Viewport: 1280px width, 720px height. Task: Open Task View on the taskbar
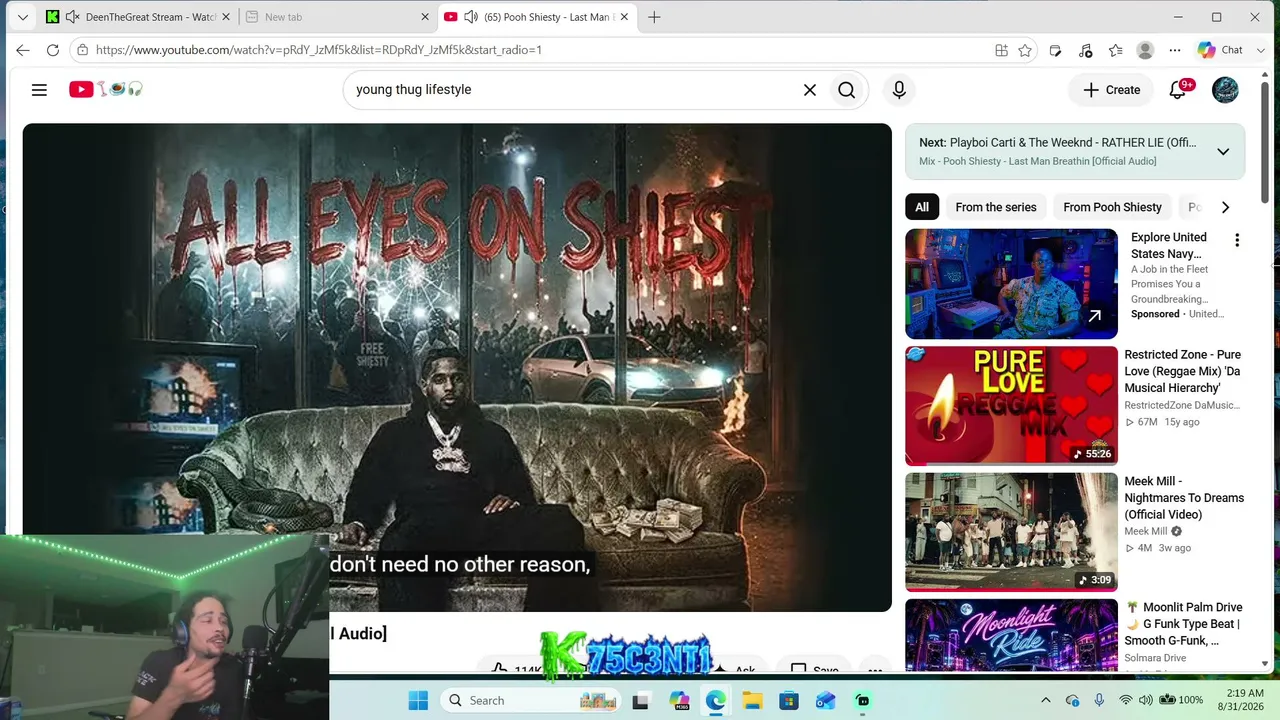(641, 700)
